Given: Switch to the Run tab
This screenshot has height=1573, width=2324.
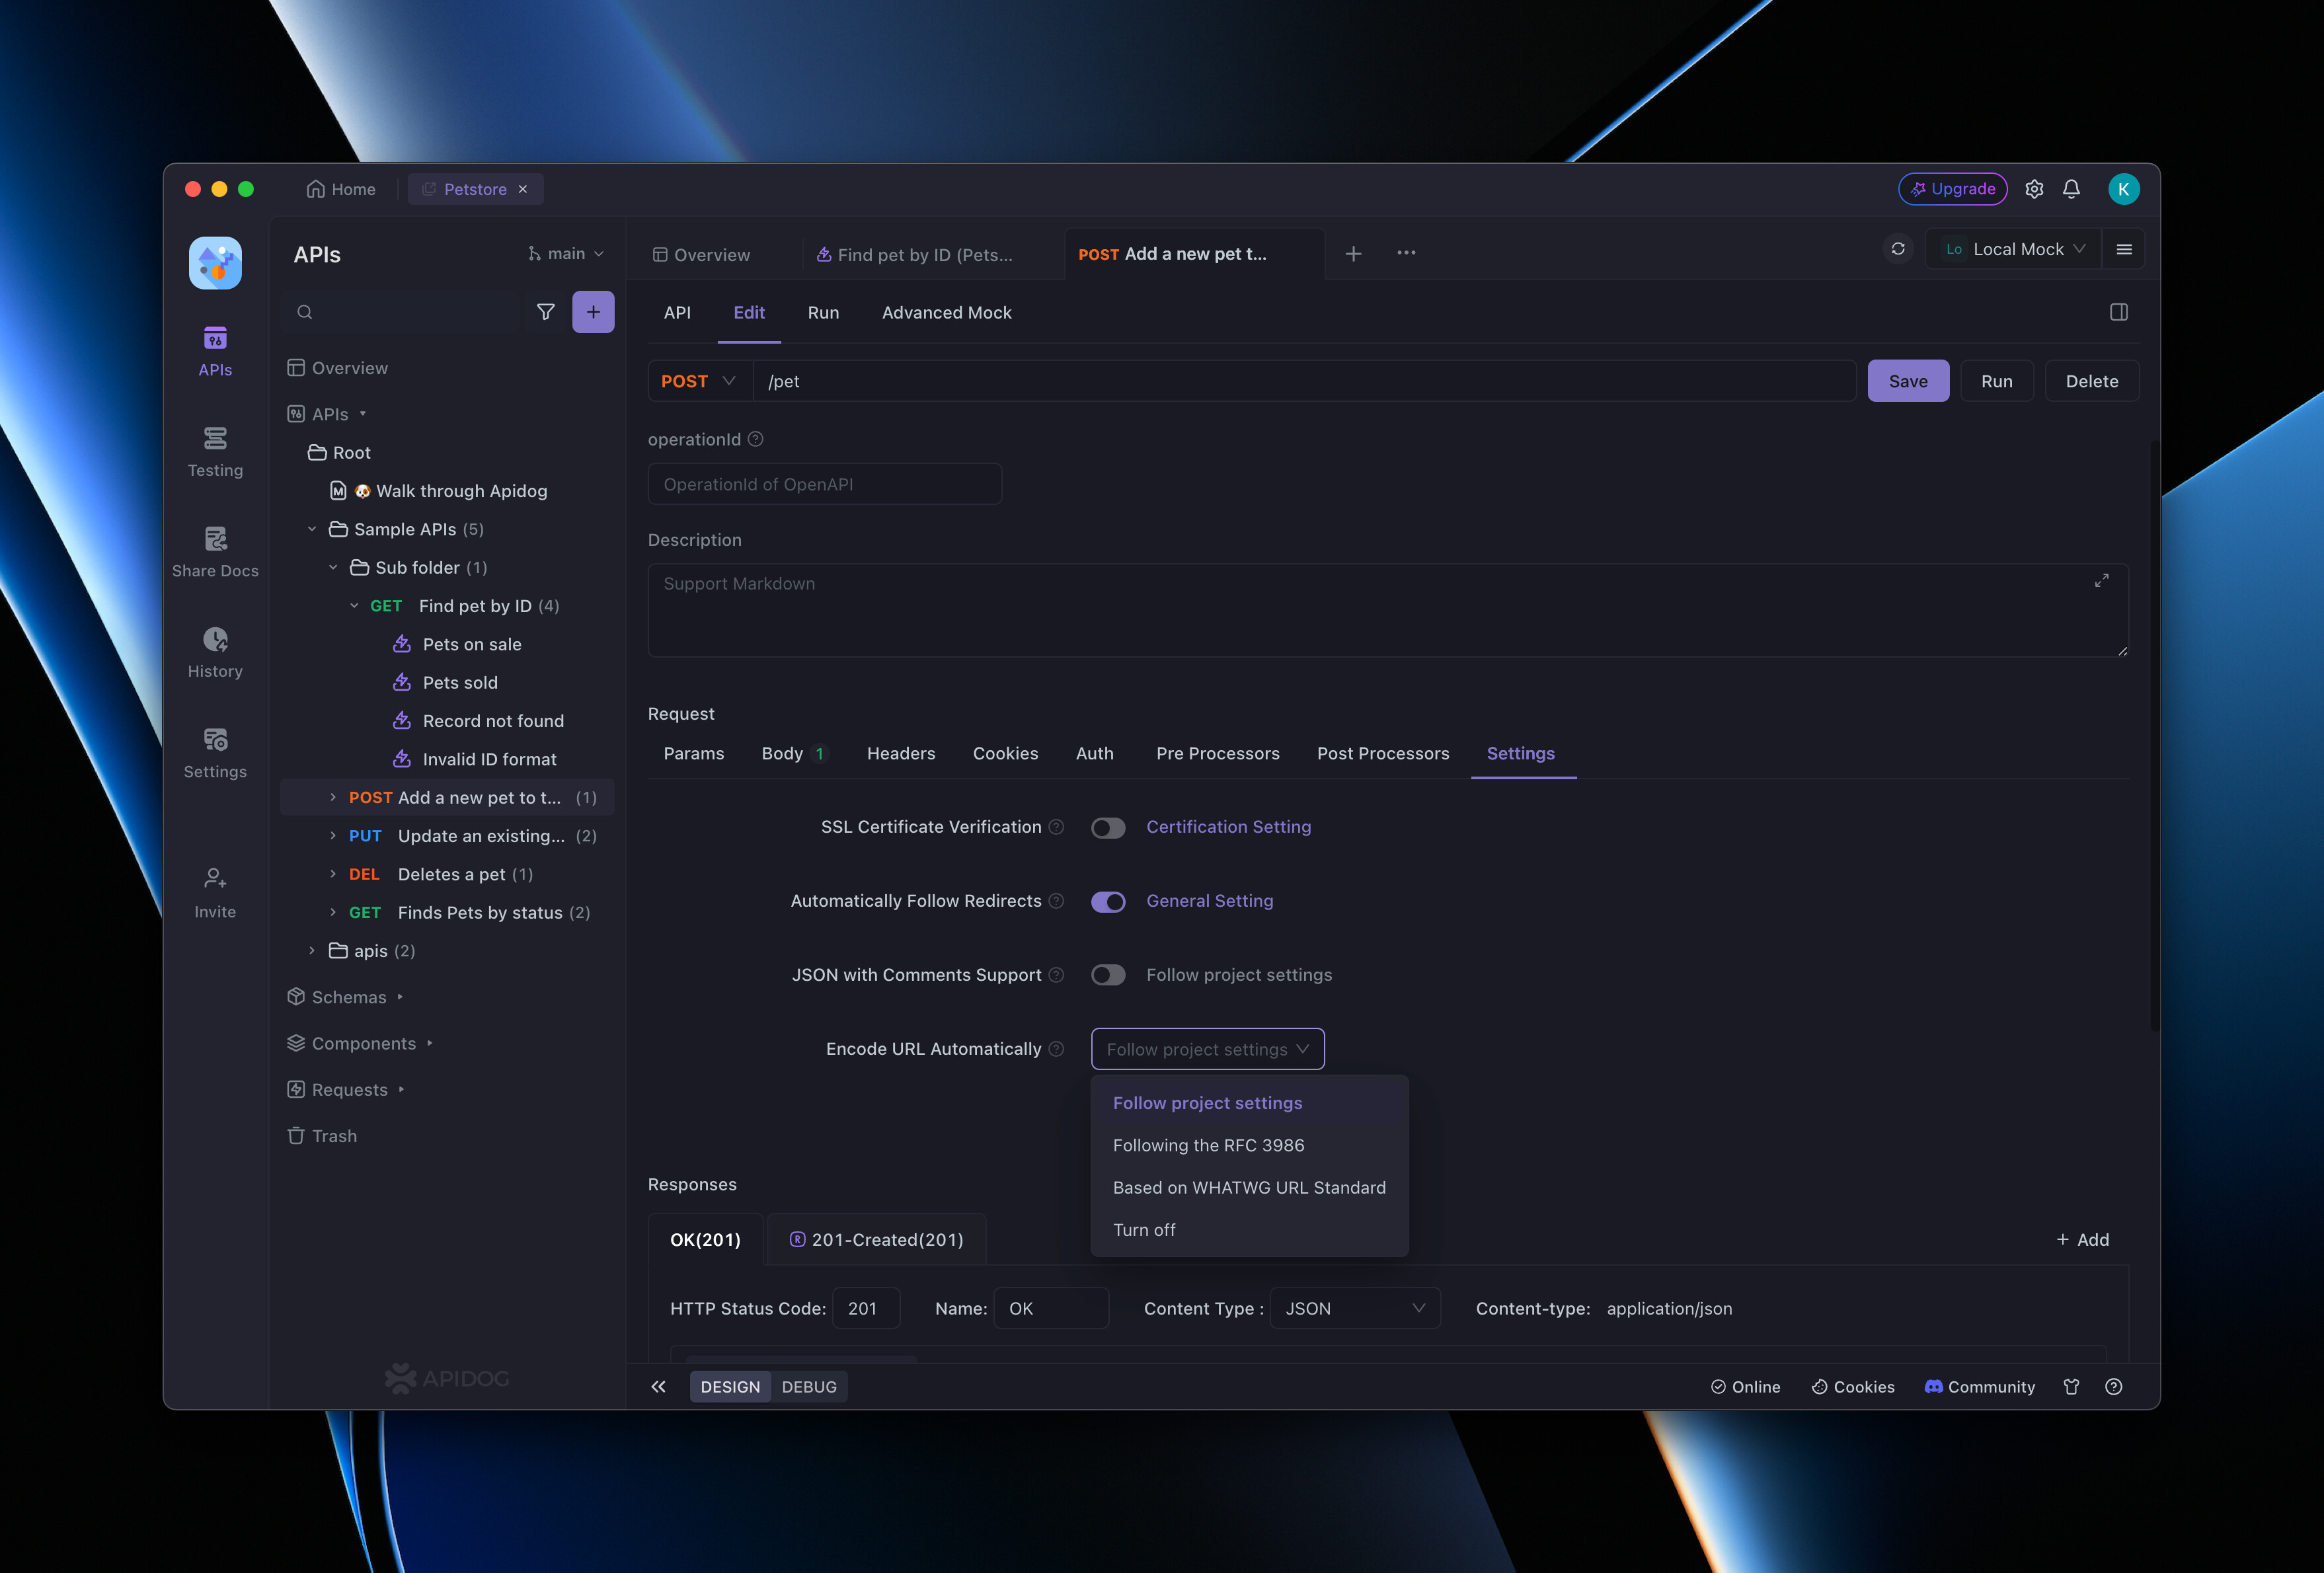Looking at the screenshot, I should coord(823,313).
